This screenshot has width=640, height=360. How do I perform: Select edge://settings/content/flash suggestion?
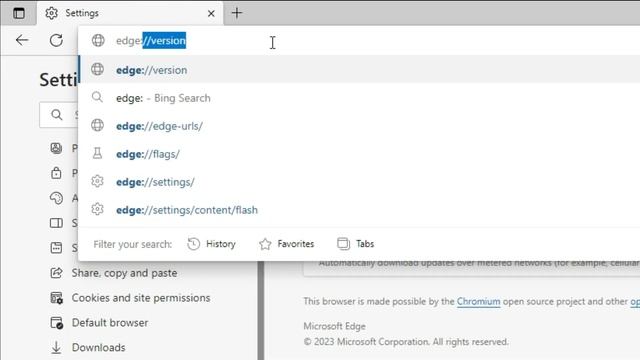[359, 210]
